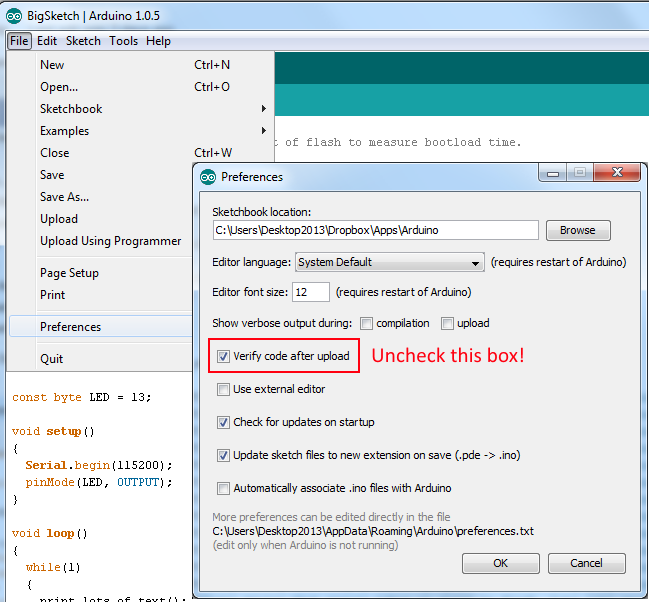Image resolution: width=649 pixels, height=602 pixels.
Task: Click the preferences.txt file path
Action: [x=373, y=531]
